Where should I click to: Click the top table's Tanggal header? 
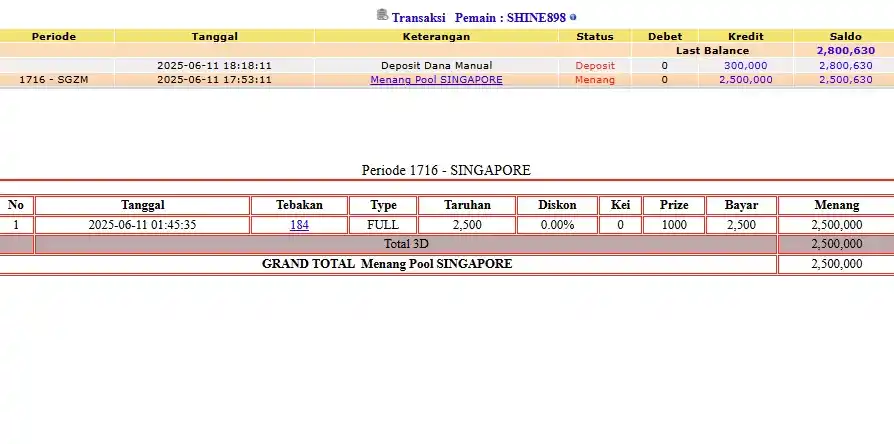point(214,36)
